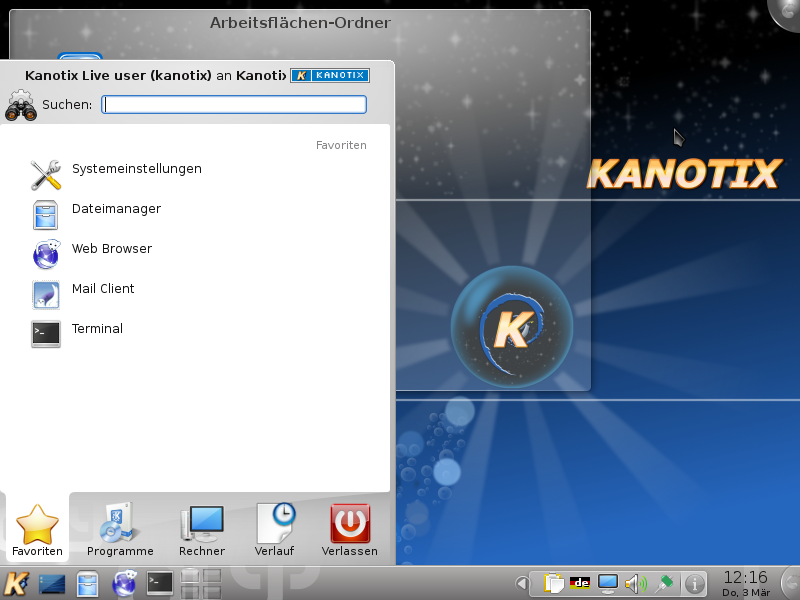
Task: Open the Kanotix application launcher menu
Action: (x=15, y=583)
